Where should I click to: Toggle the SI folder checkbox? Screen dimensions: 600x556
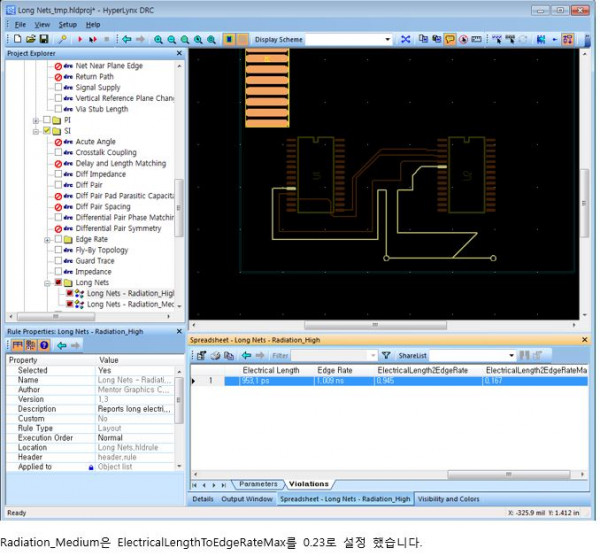pos(46,130)
